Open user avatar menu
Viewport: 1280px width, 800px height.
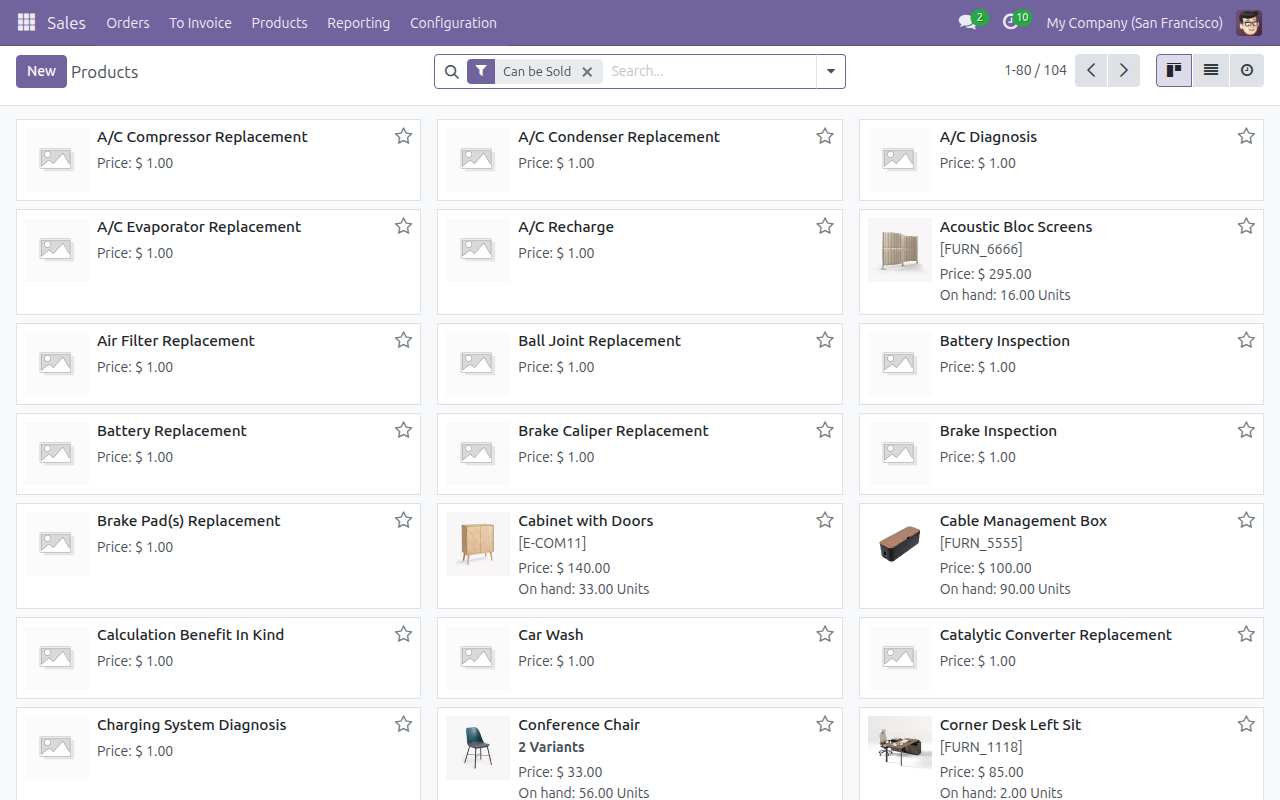click(x=1249, y=22)
